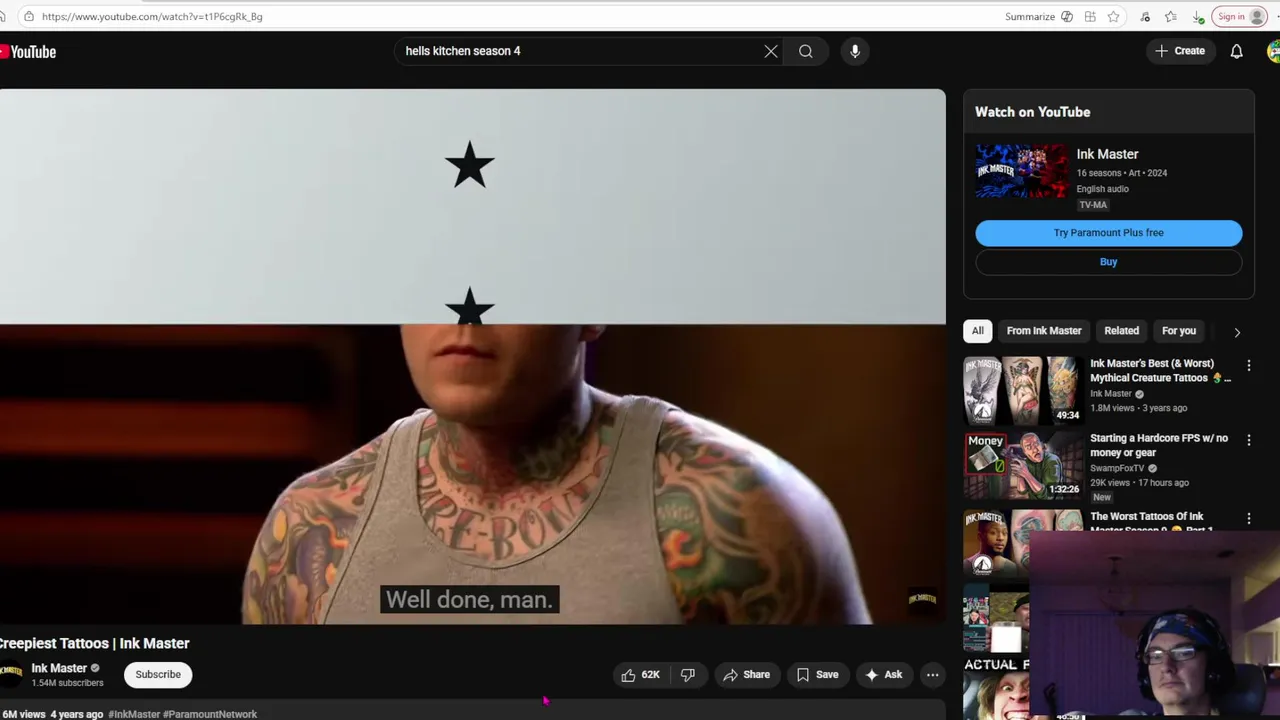Open the Ink Master channel avatar

[x=10, y=674]
